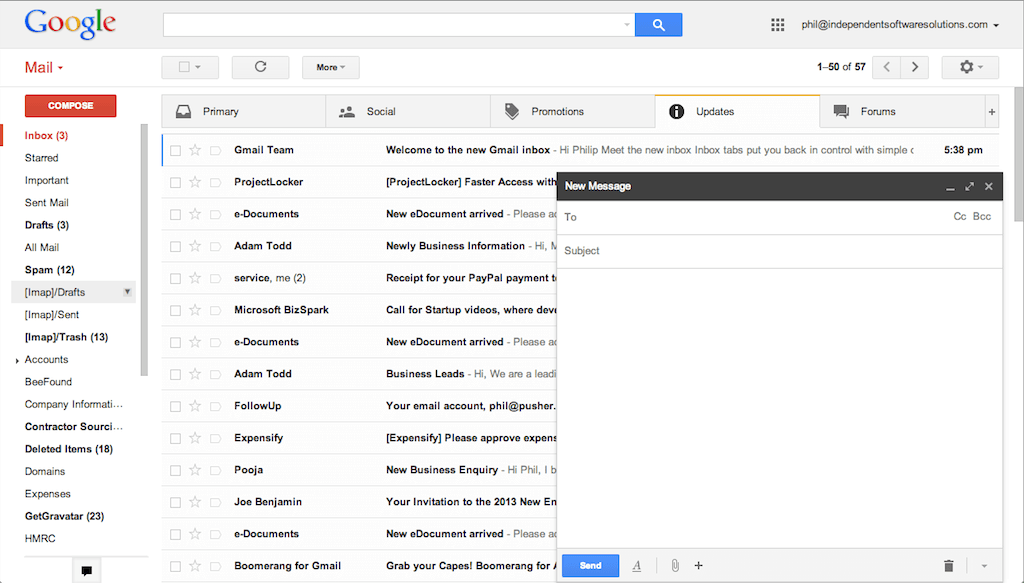Close the New Message window
This screenshot has width=1024, height=583.
(x=989, y=187)
